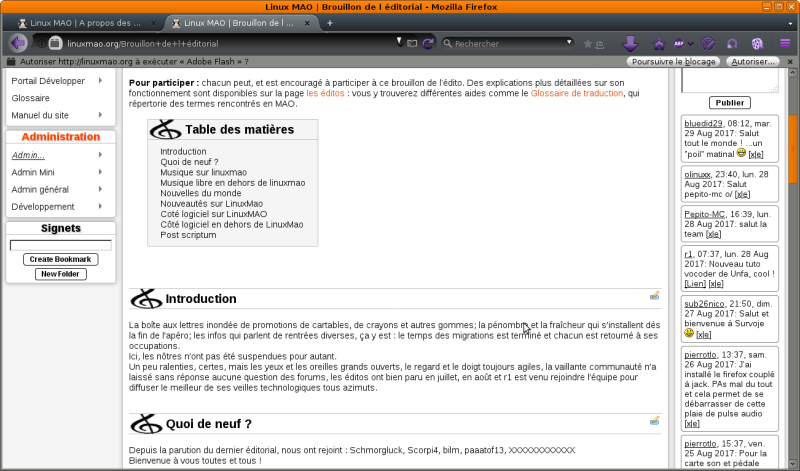The height and width of the screenshot is (471, 800).
Task: Open sub26nico user link in shoutbox
Action: point(704,304)
